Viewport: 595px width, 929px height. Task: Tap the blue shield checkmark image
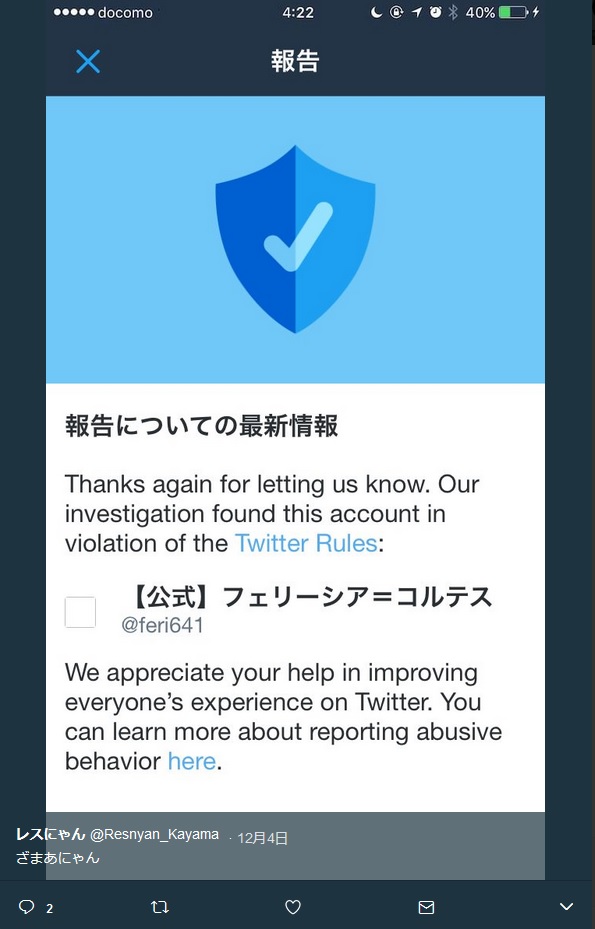pos(295,239)
